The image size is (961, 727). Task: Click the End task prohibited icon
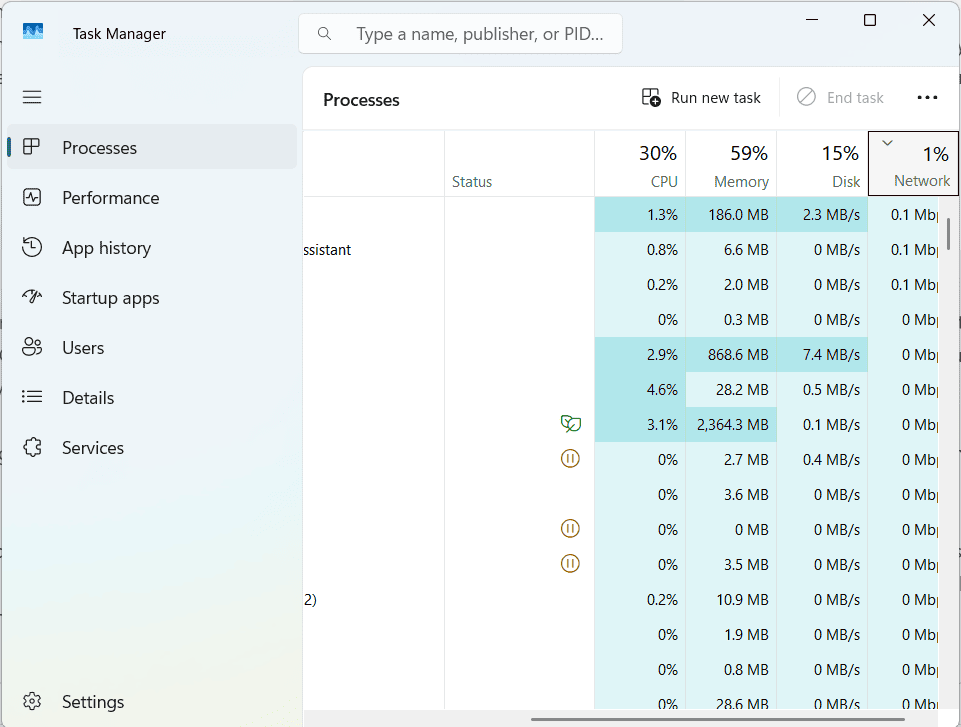point(806,97)
